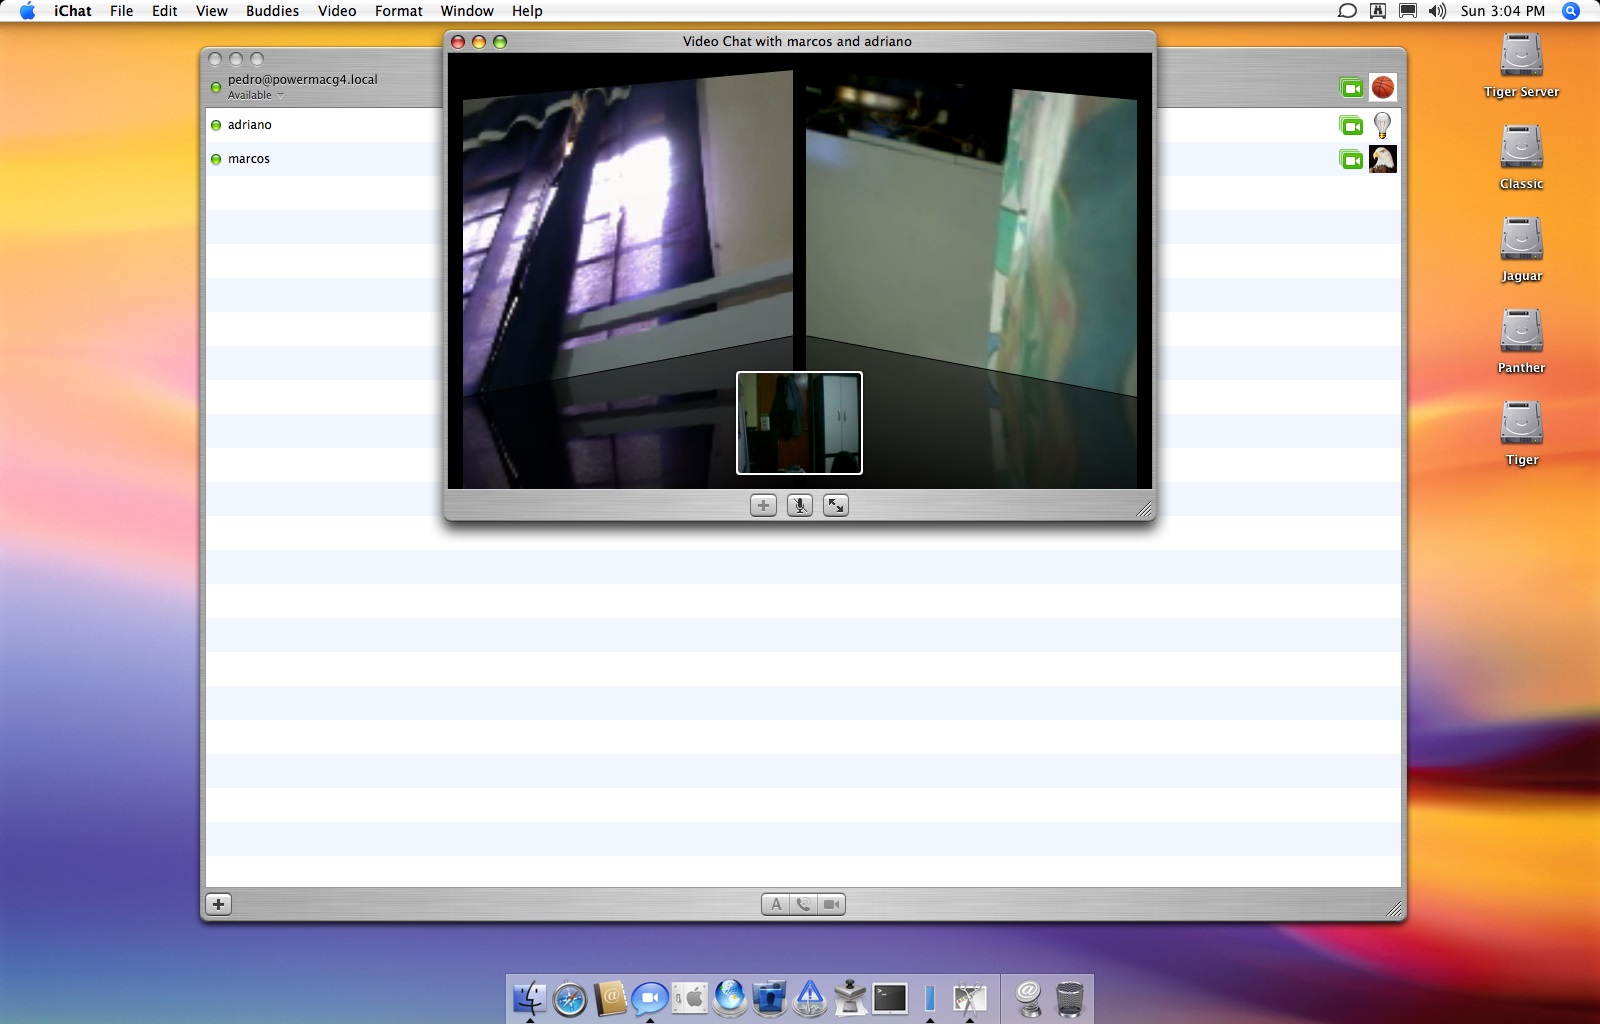Open the Format menu

pyautogui.click(x=399, y=11)
